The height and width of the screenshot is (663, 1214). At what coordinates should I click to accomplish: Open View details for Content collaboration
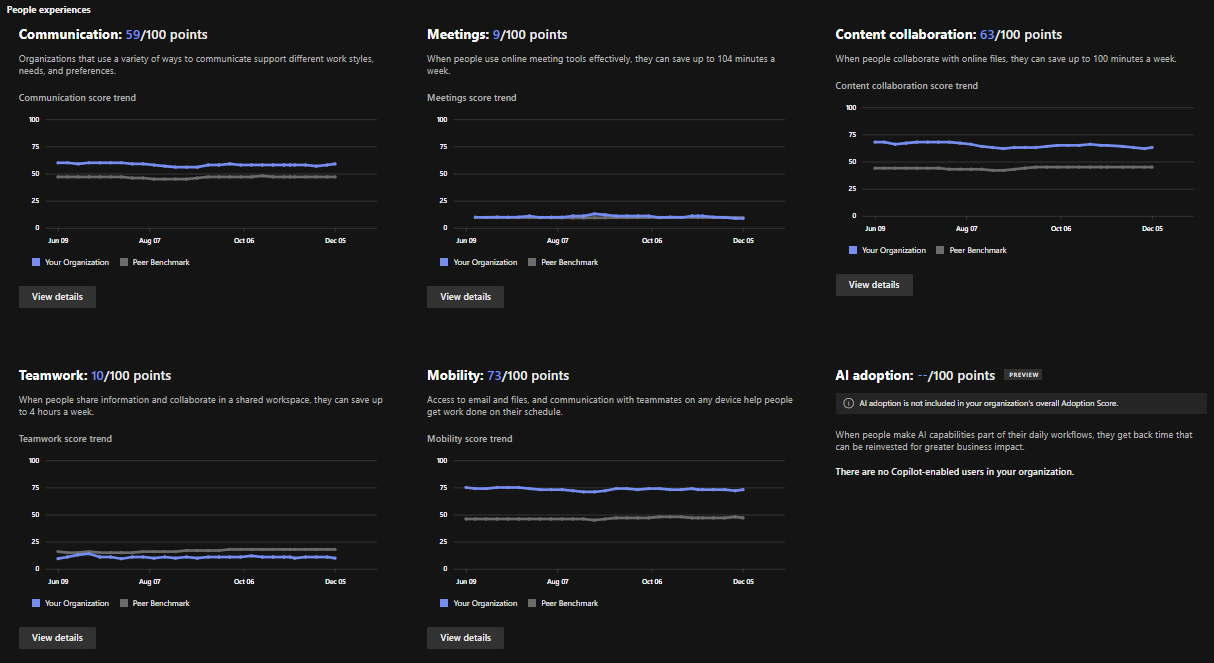(873, 284)
